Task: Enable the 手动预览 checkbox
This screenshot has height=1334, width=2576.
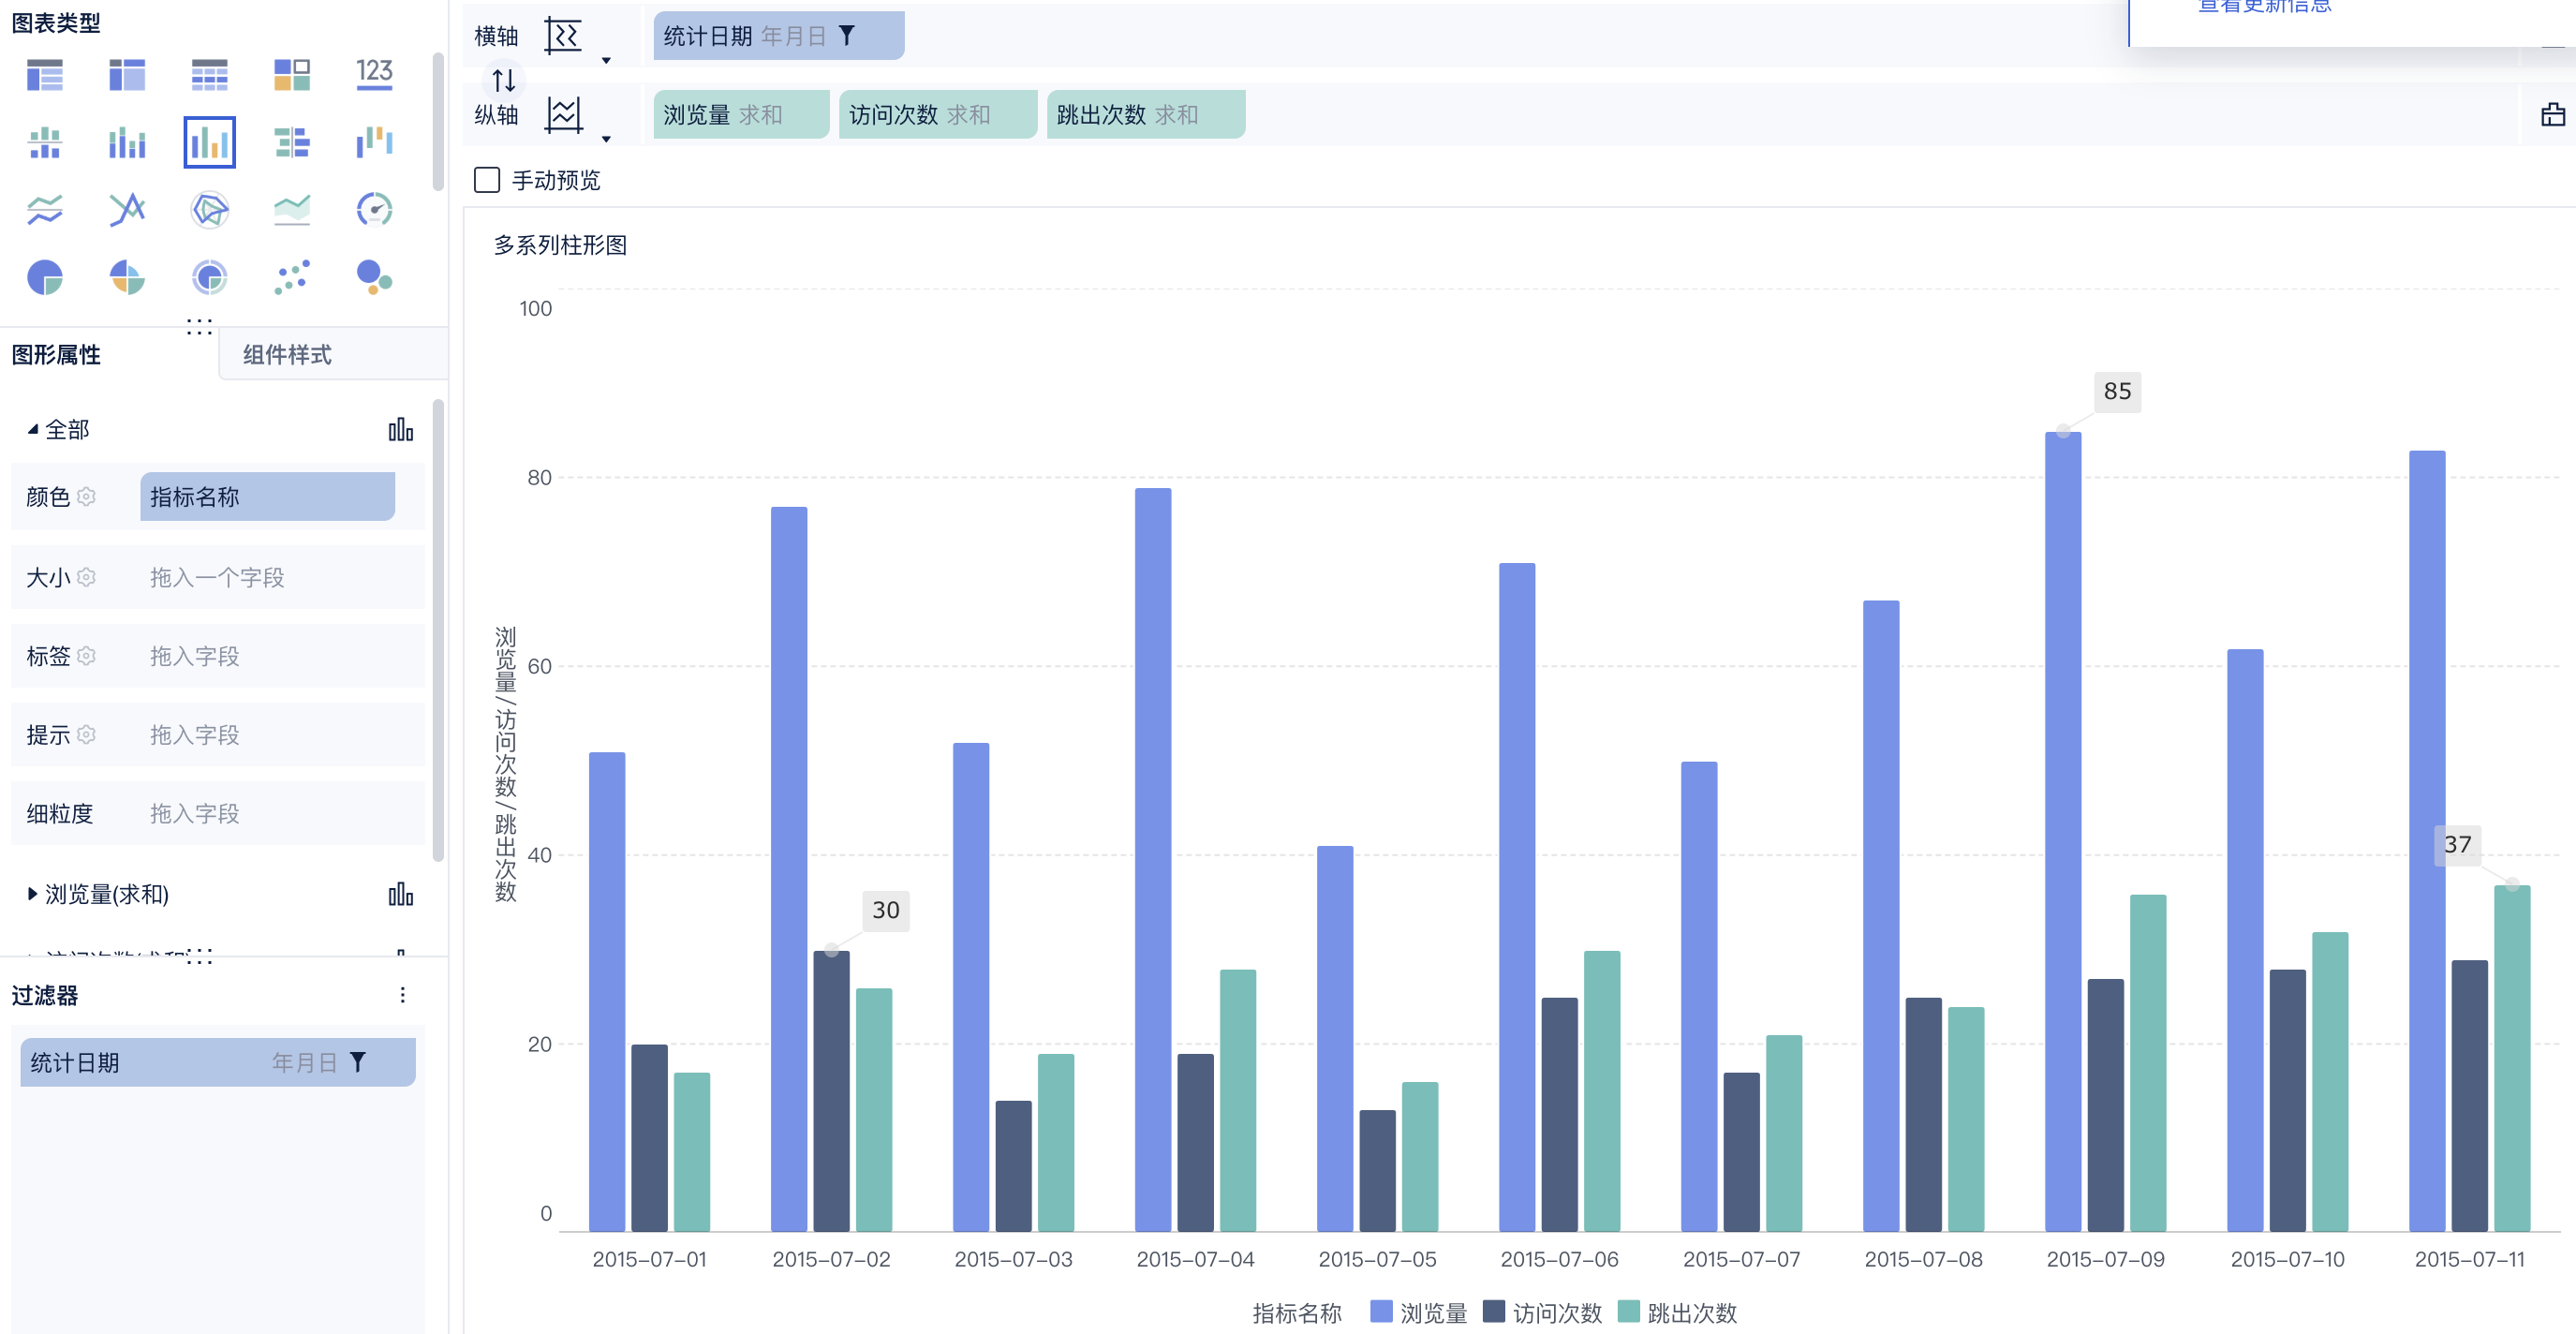Action: coord(487,180)
